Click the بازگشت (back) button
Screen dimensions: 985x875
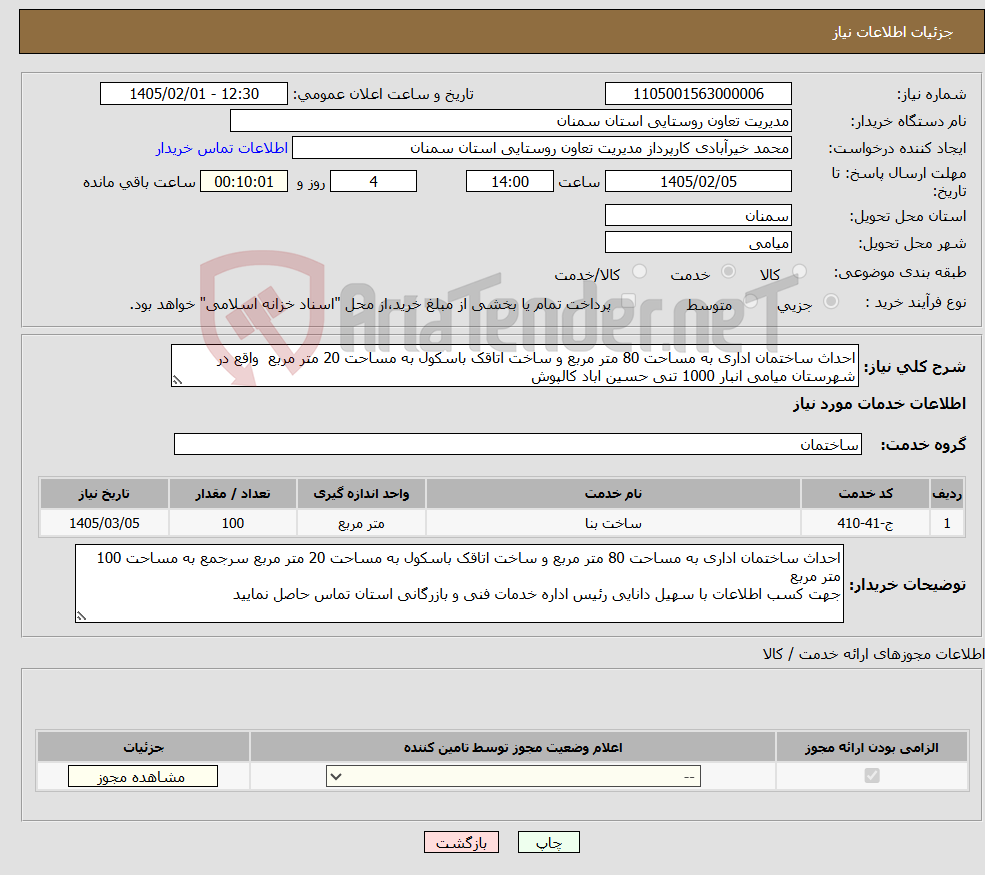tap(461, 842)
